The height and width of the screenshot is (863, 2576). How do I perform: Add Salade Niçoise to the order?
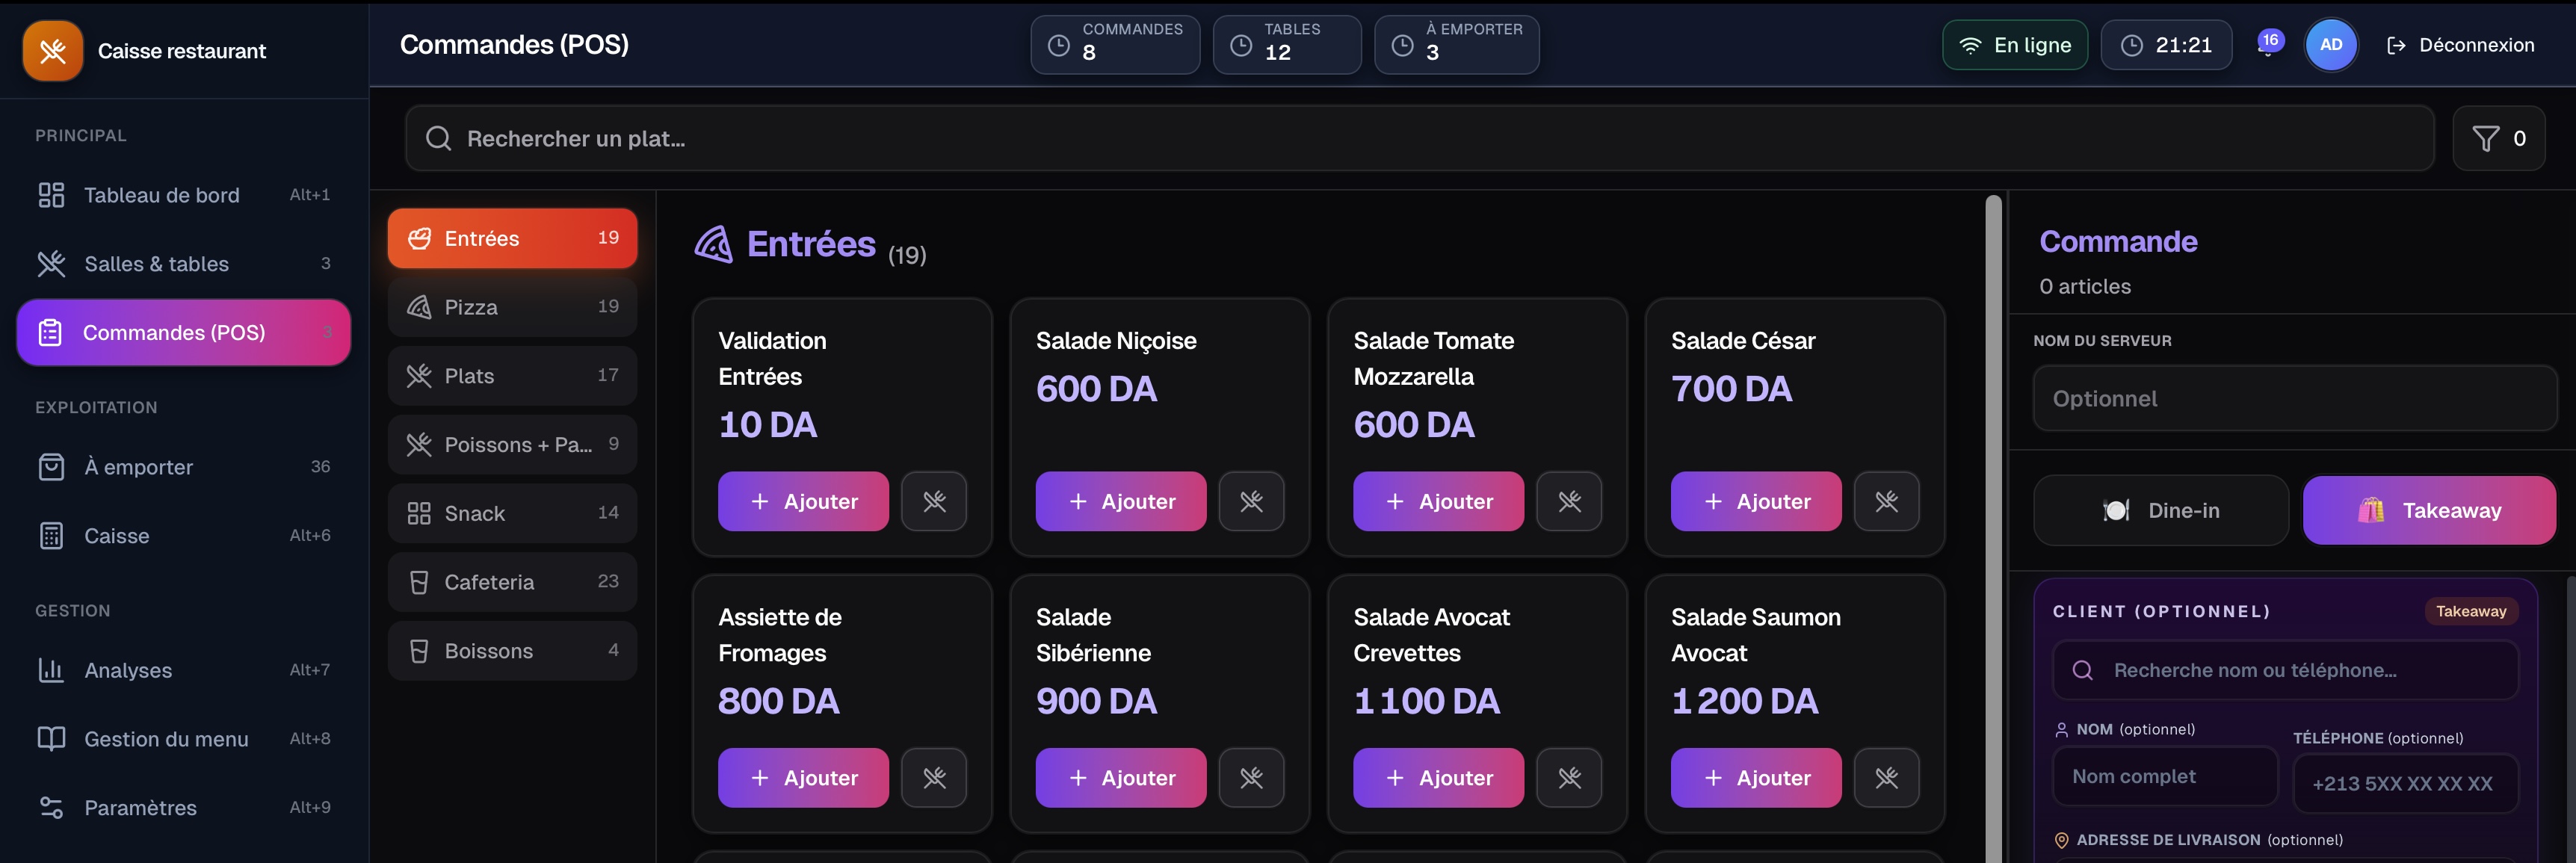(x=1121, y=501)
